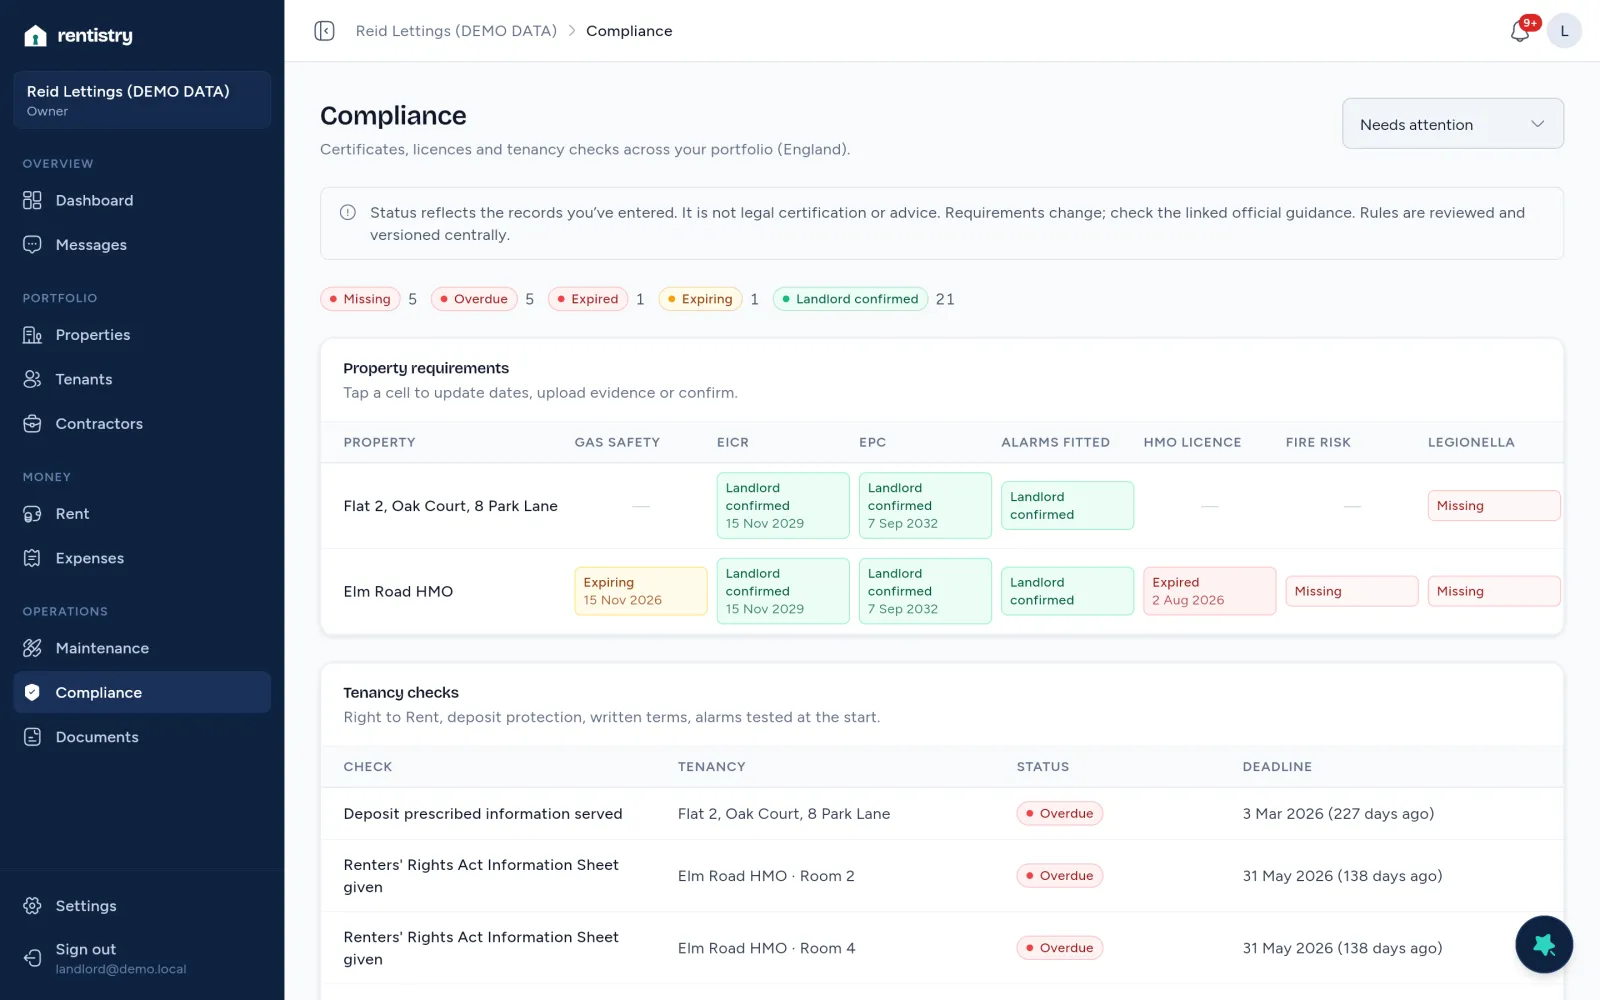Go to Rent in the Money section
This screenshot has width=1600, height=1000.
click(142, 514)
